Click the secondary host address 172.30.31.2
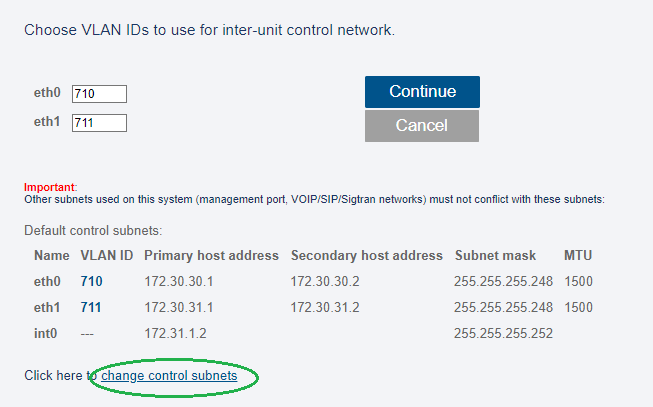The width and height of the screenshot is (653, 407). (x=326, y=308)
